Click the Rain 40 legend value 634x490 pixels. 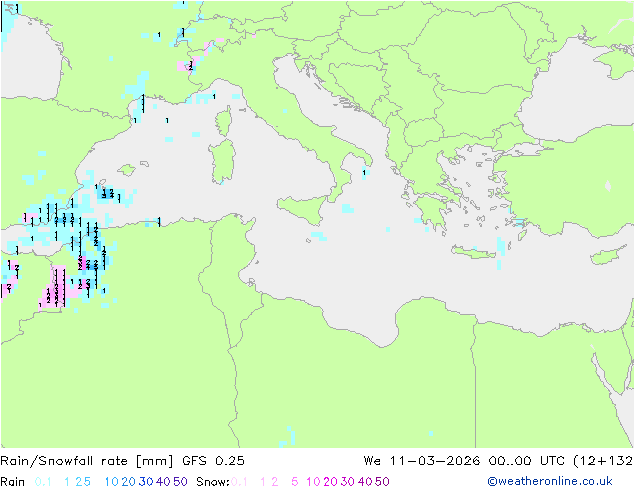(x=163, y=482)
